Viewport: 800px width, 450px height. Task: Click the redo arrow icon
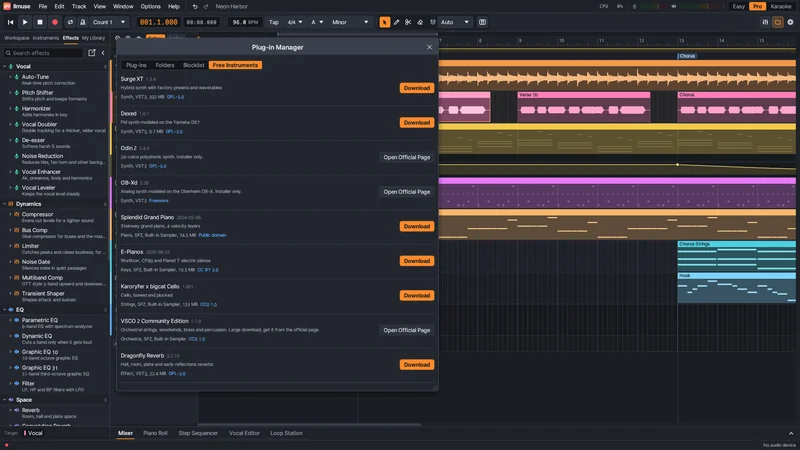coord(206,7)
